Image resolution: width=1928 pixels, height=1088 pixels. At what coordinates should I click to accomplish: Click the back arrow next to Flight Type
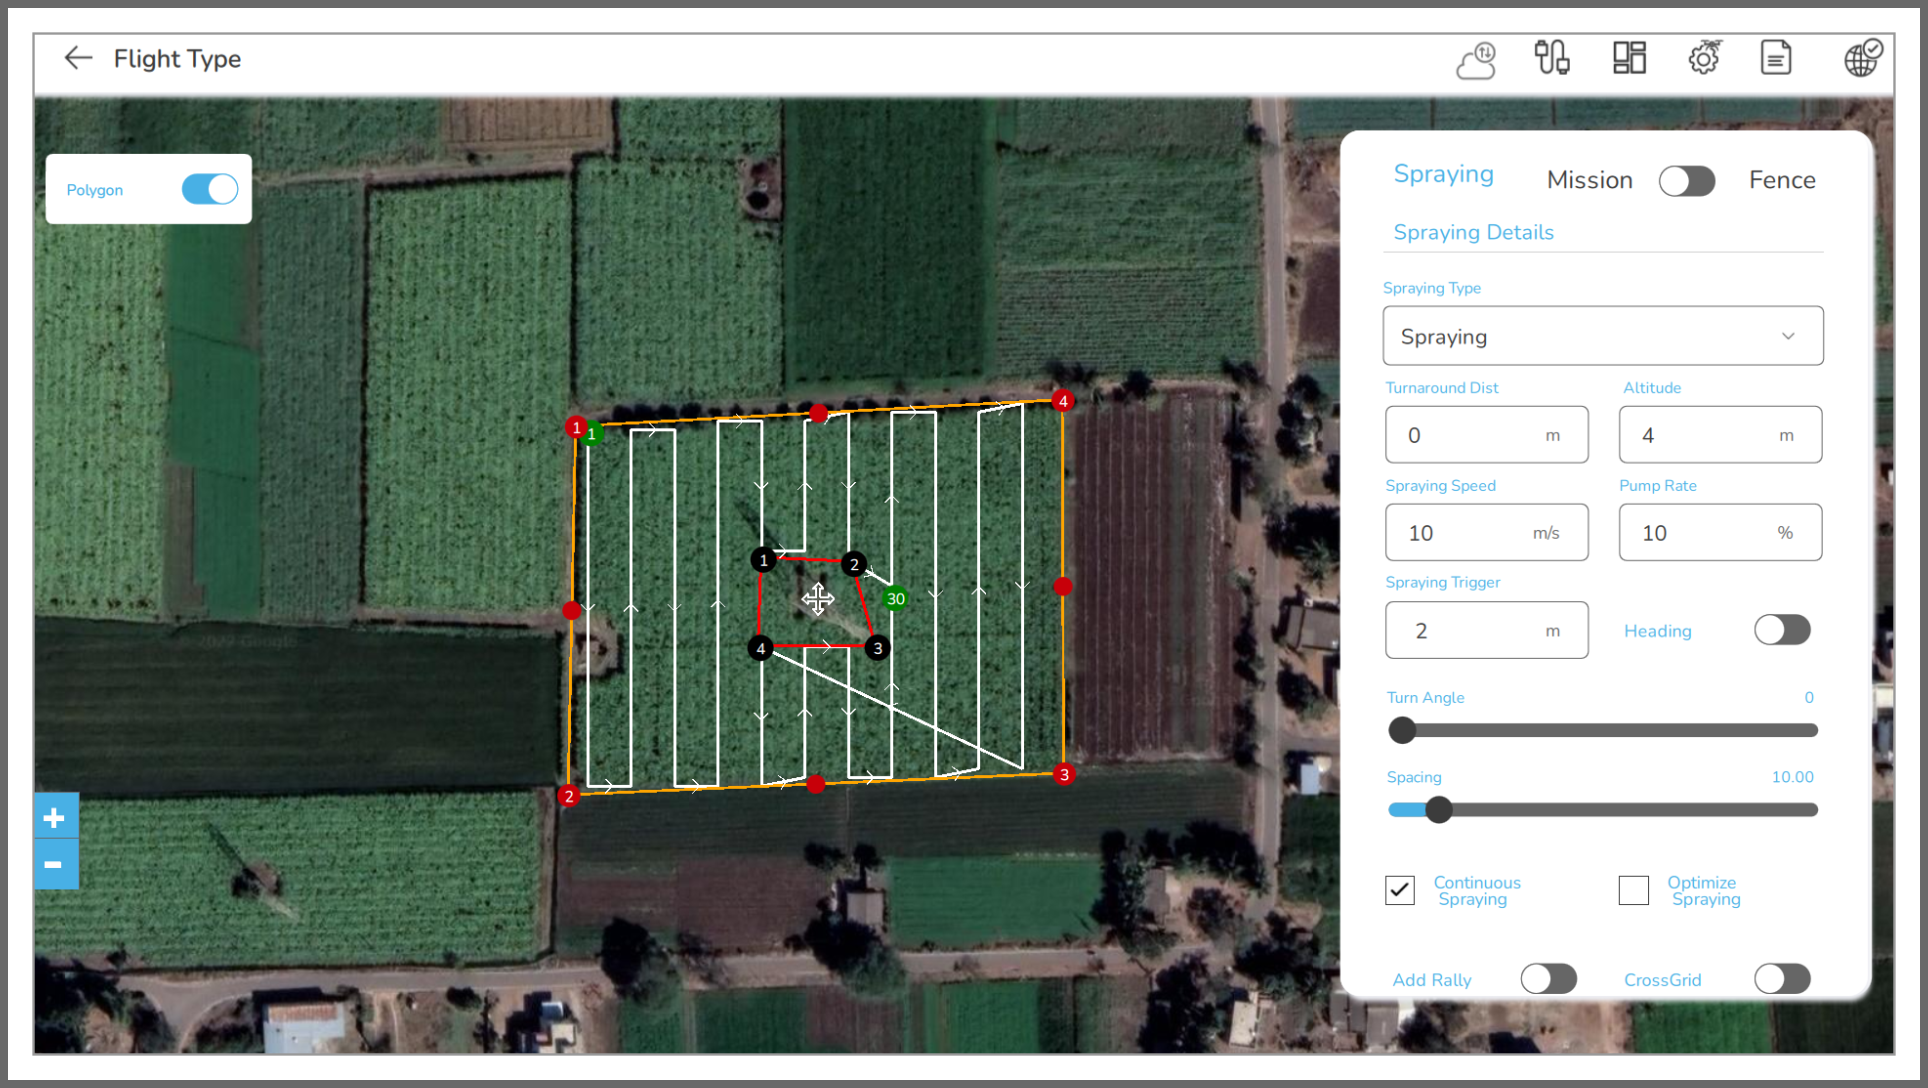tap(78, 59)
